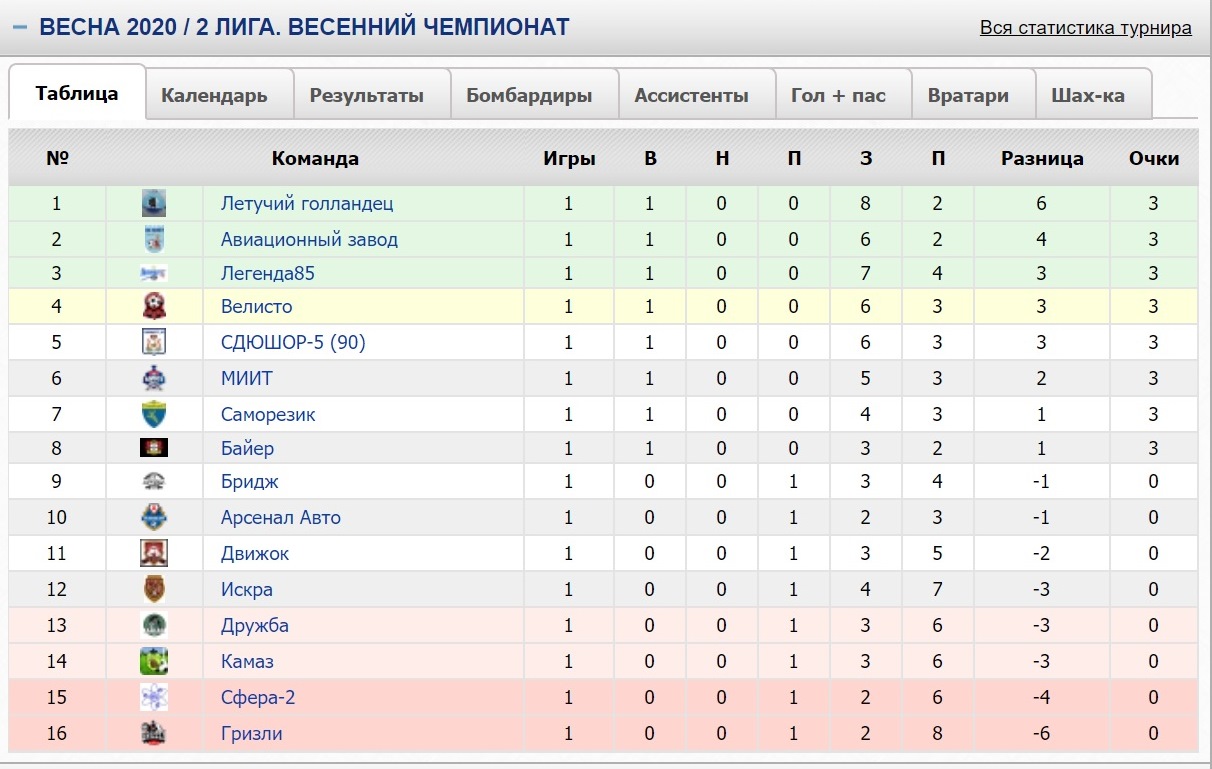Click the Очки column header
This screenshot has width=1212, height=769.
tap(1154, 158)
